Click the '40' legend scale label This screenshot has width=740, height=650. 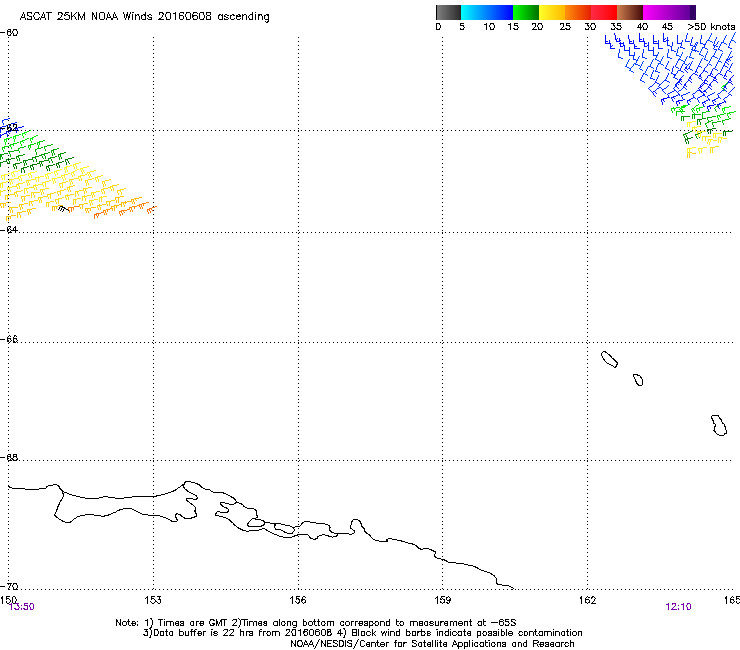[x=642, y=27]
